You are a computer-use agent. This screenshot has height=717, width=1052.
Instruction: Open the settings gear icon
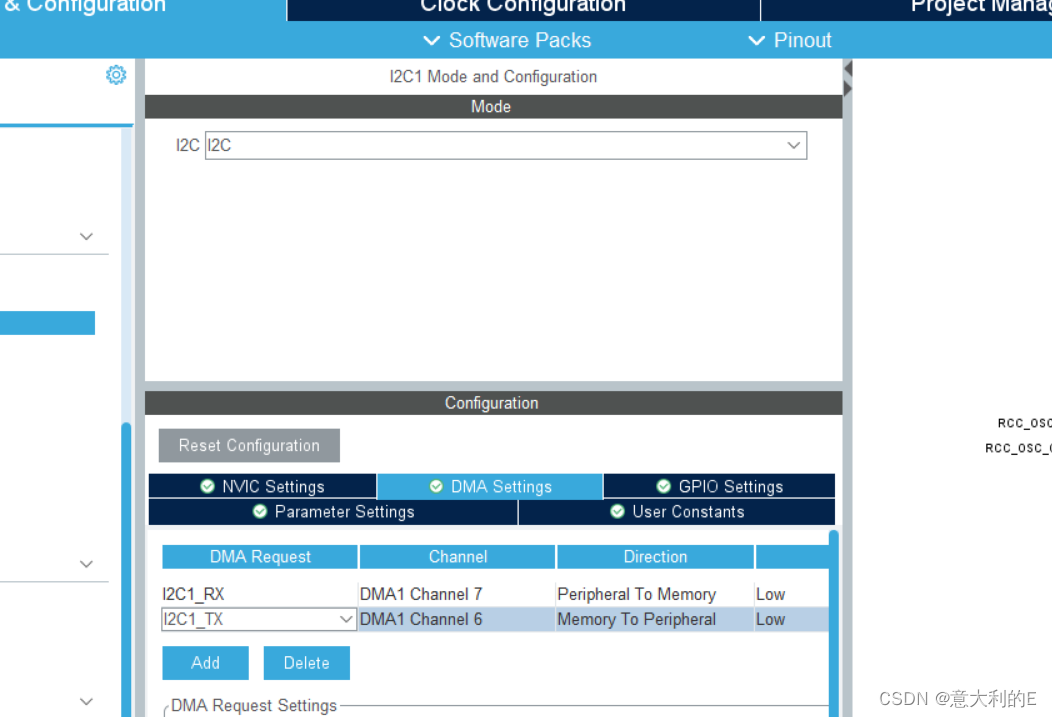pos(116,75)
